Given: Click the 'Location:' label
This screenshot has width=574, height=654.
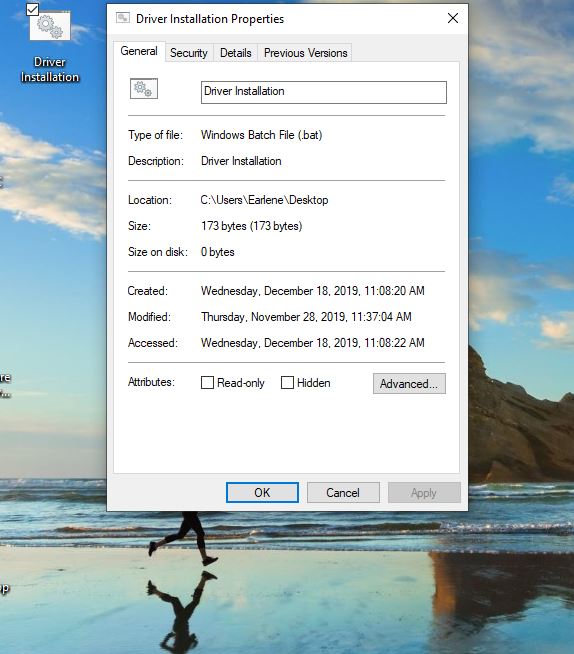Looking at the screenshot, I should (x=150, y=200).
